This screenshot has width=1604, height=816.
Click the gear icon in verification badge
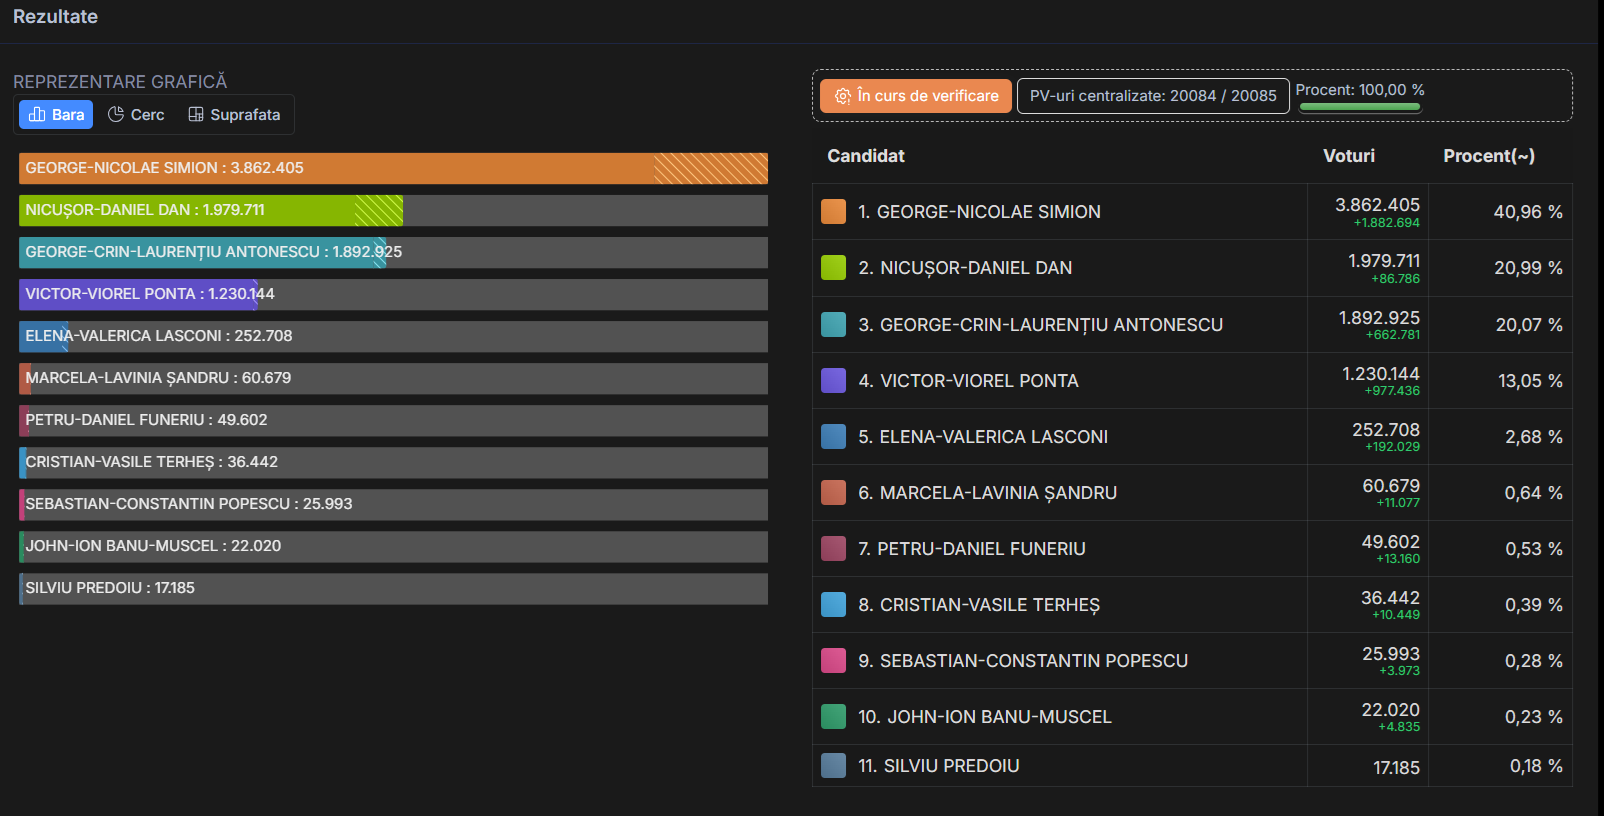843,96
